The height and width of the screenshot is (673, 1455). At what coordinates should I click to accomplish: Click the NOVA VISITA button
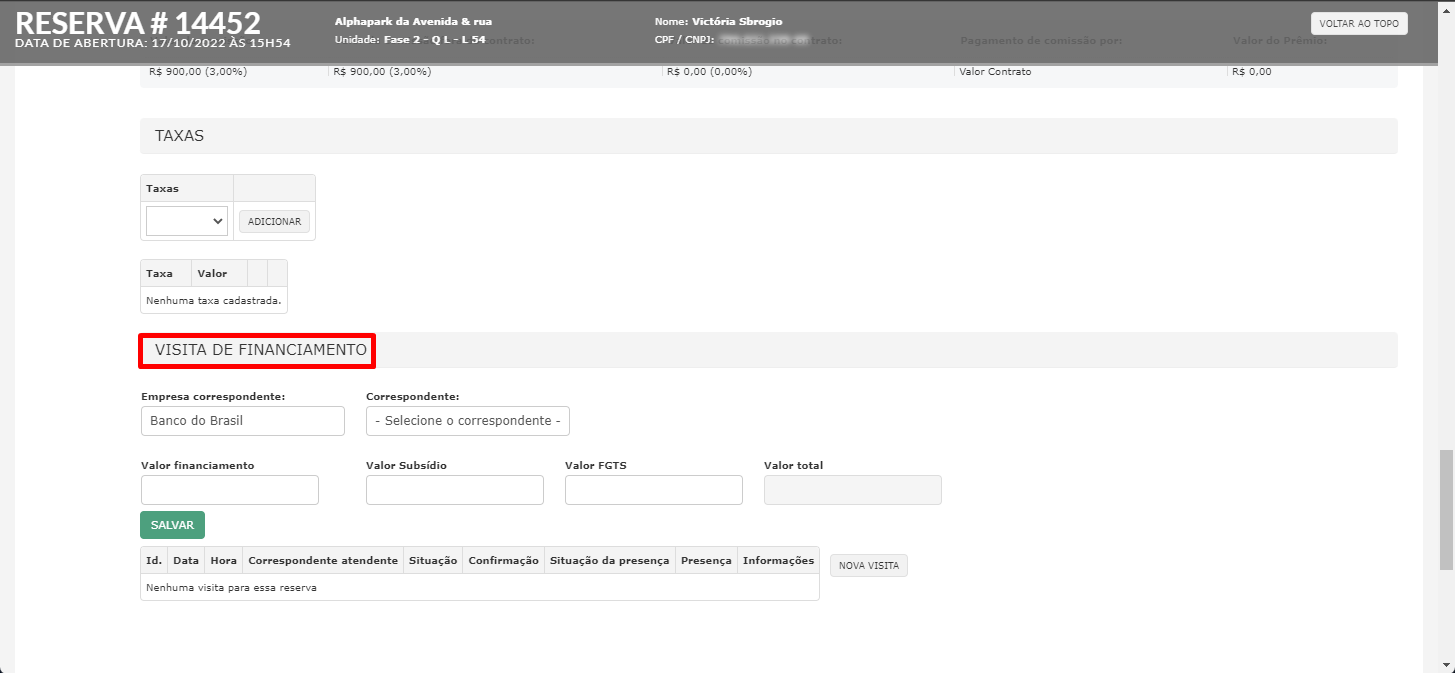869,566
